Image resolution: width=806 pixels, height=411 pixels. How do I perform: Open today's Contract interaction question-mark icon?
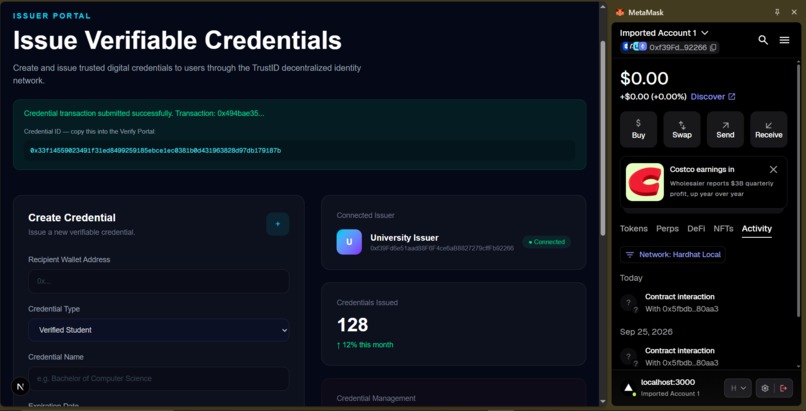(629, 303)
